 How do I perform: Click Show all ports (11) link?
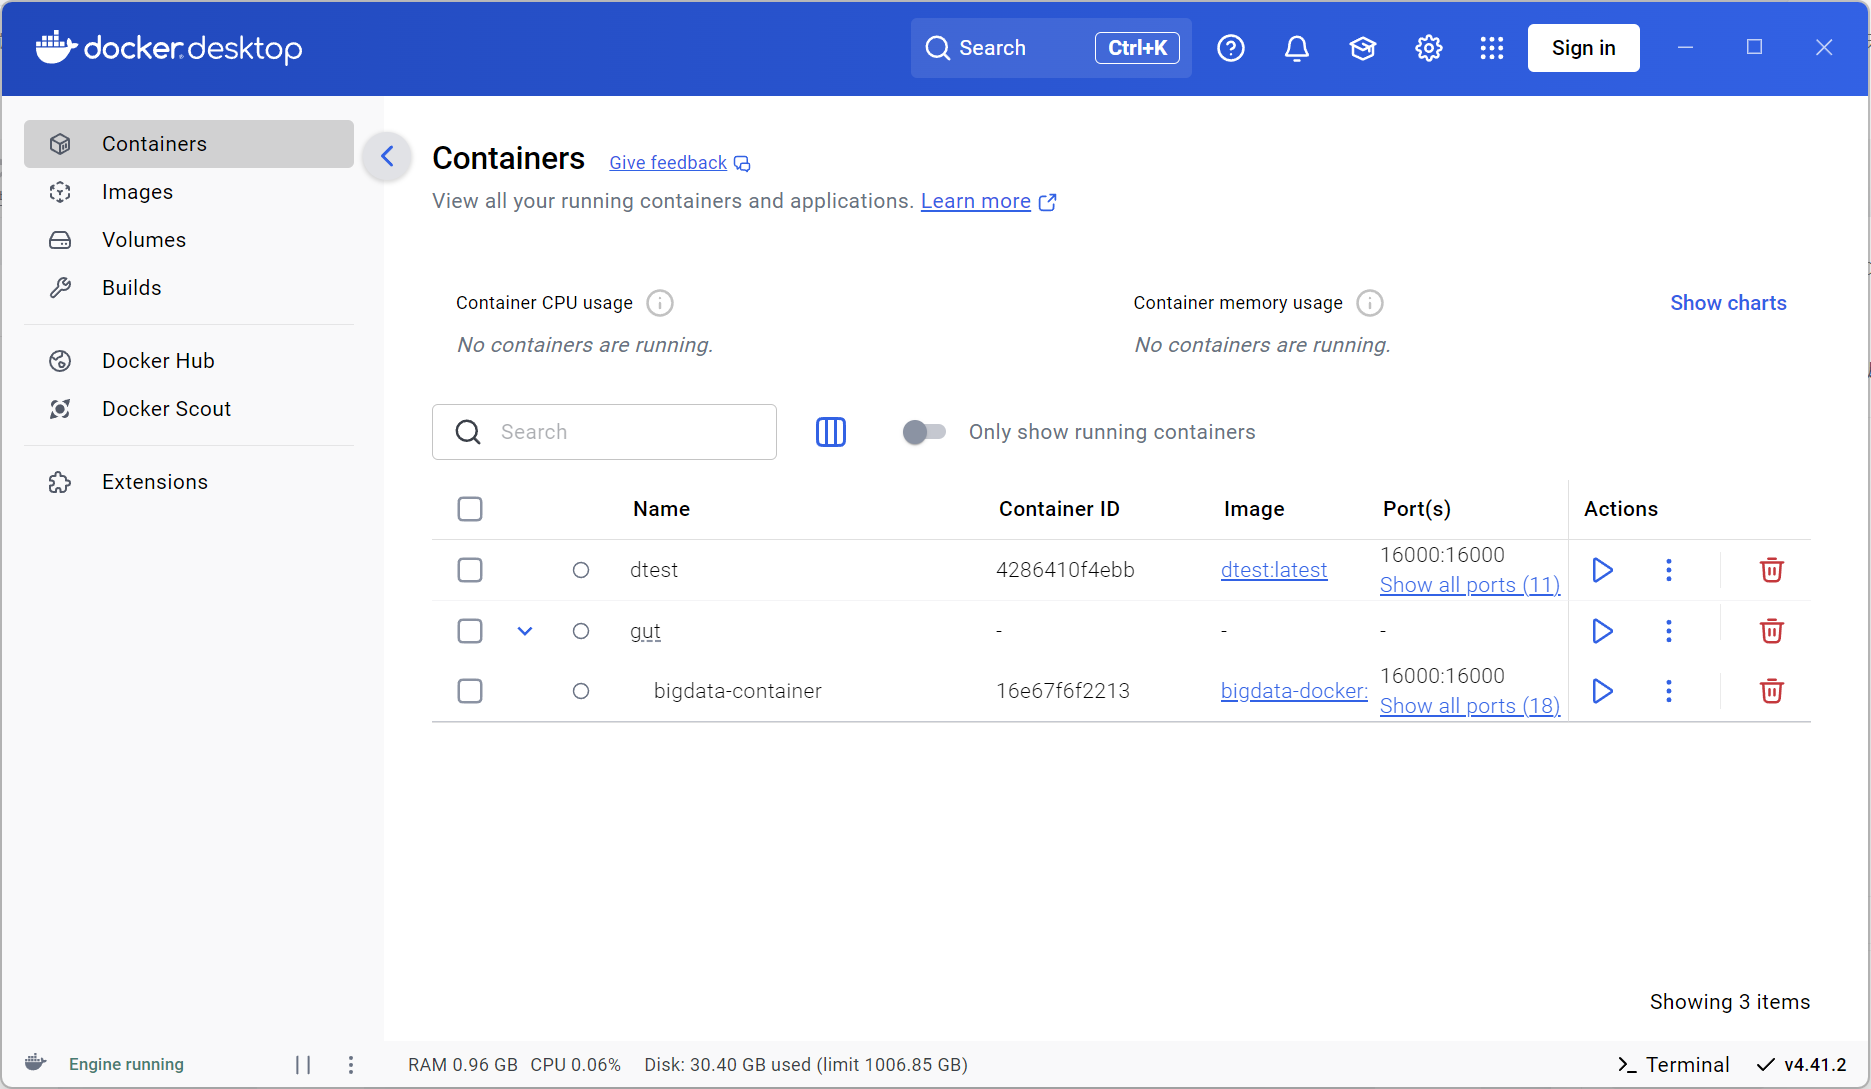pos(1470,585)
